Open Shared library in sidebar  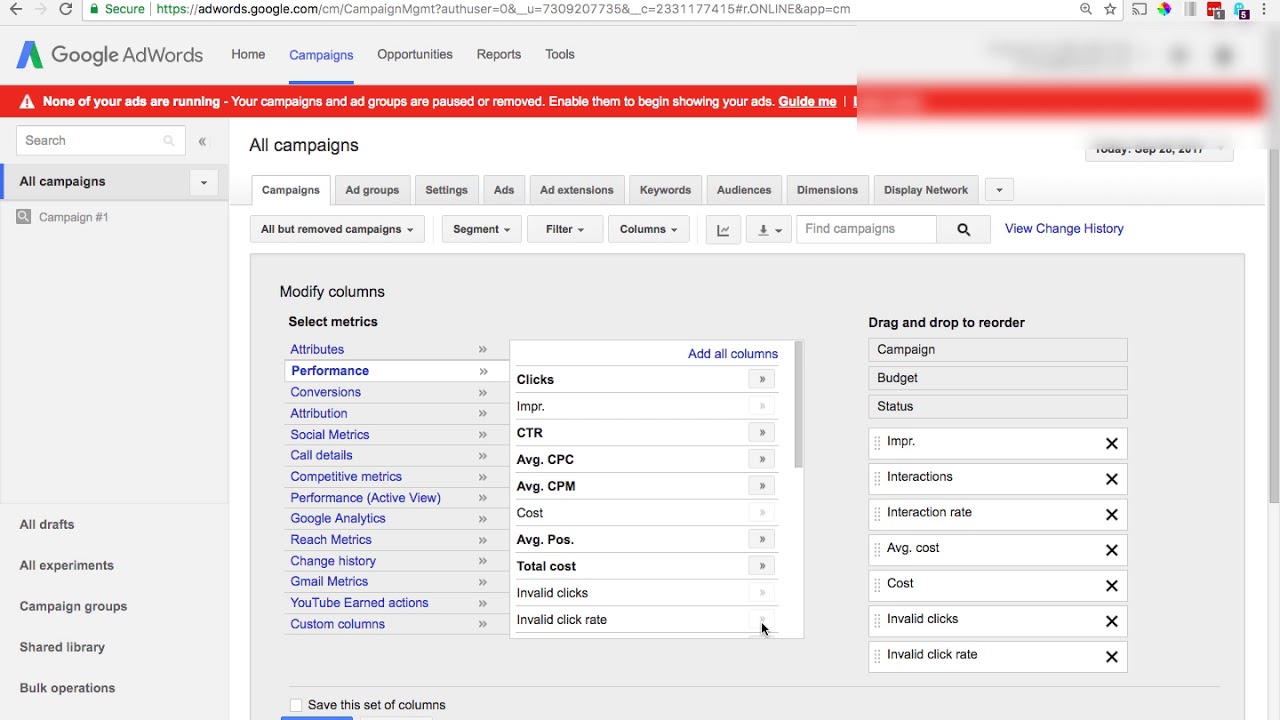pyautogui.click(x=62, y=647)
